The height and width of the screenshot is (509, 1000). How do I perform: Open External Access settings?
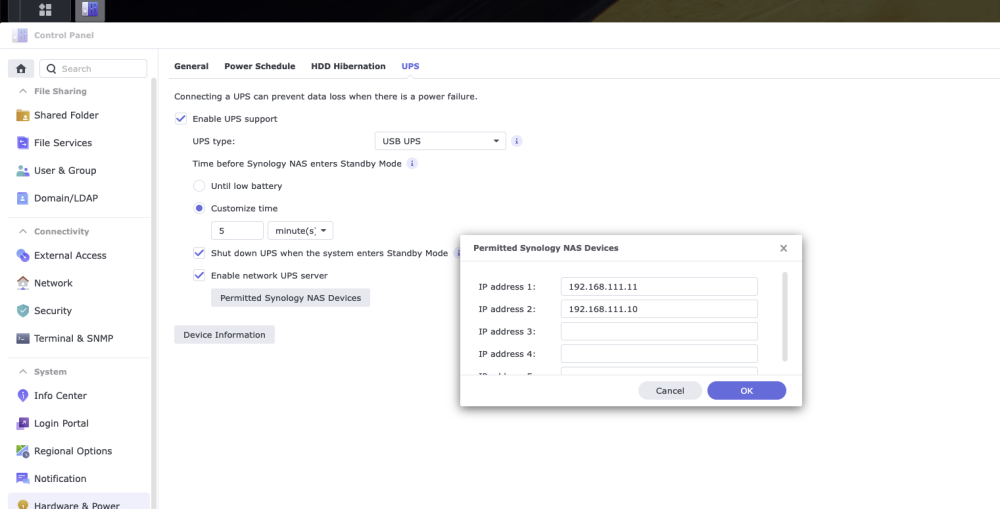(x=70, y=255)
